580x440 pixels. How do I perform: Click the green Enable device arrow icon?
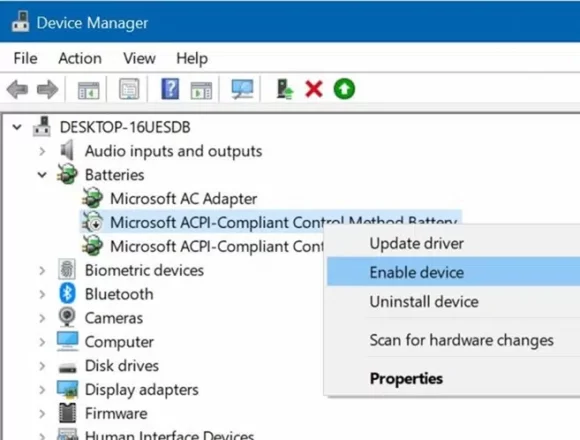pos(344,89)
